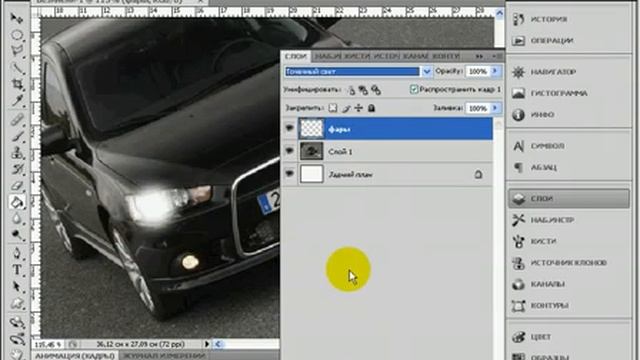
Task: Toggle lock transparent pixels
Action: (333, 108)
